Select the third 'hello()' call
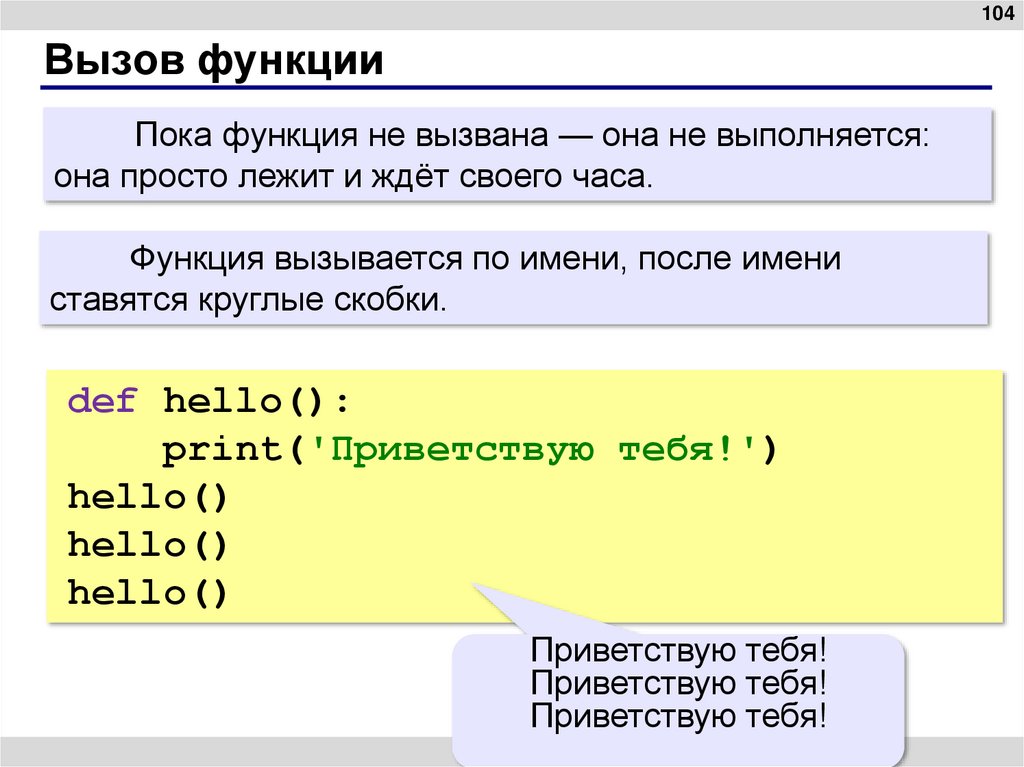Image resolution: width=1024 pixels, height=767 pixels. point(147,592)
